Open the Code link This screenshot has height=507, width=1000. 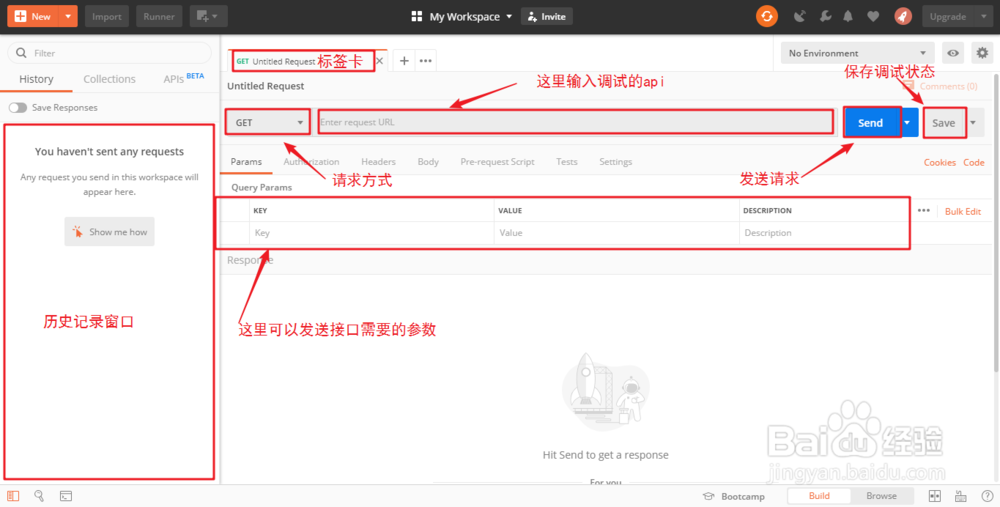(x=974, y=163)
